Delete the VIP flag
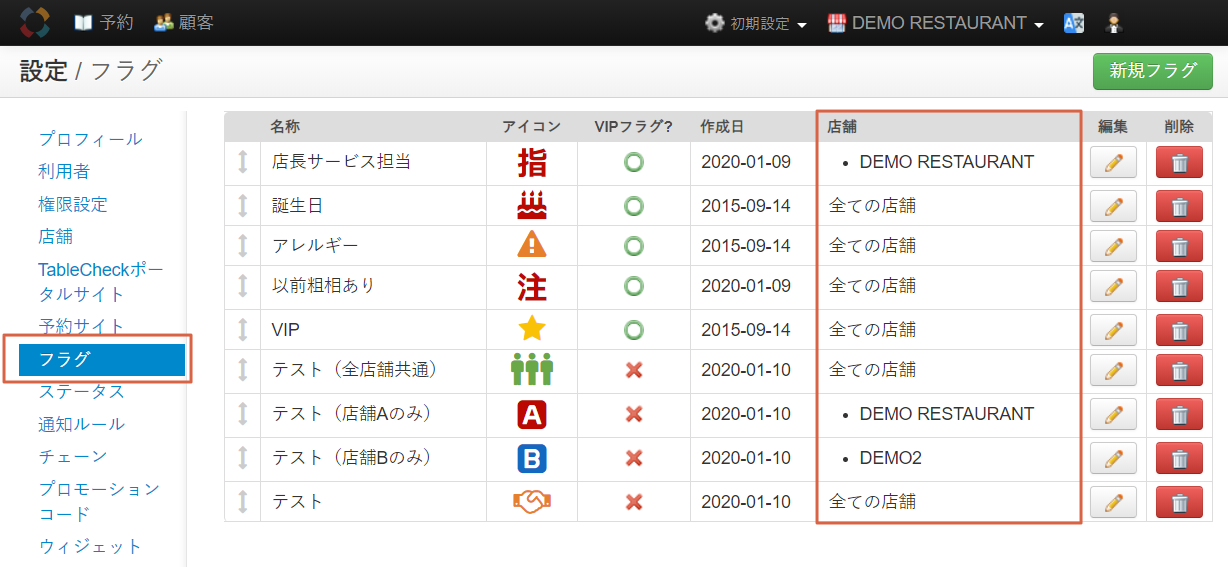The image size is (1228, 567). pyautogui.click(x=1179, y=330)
